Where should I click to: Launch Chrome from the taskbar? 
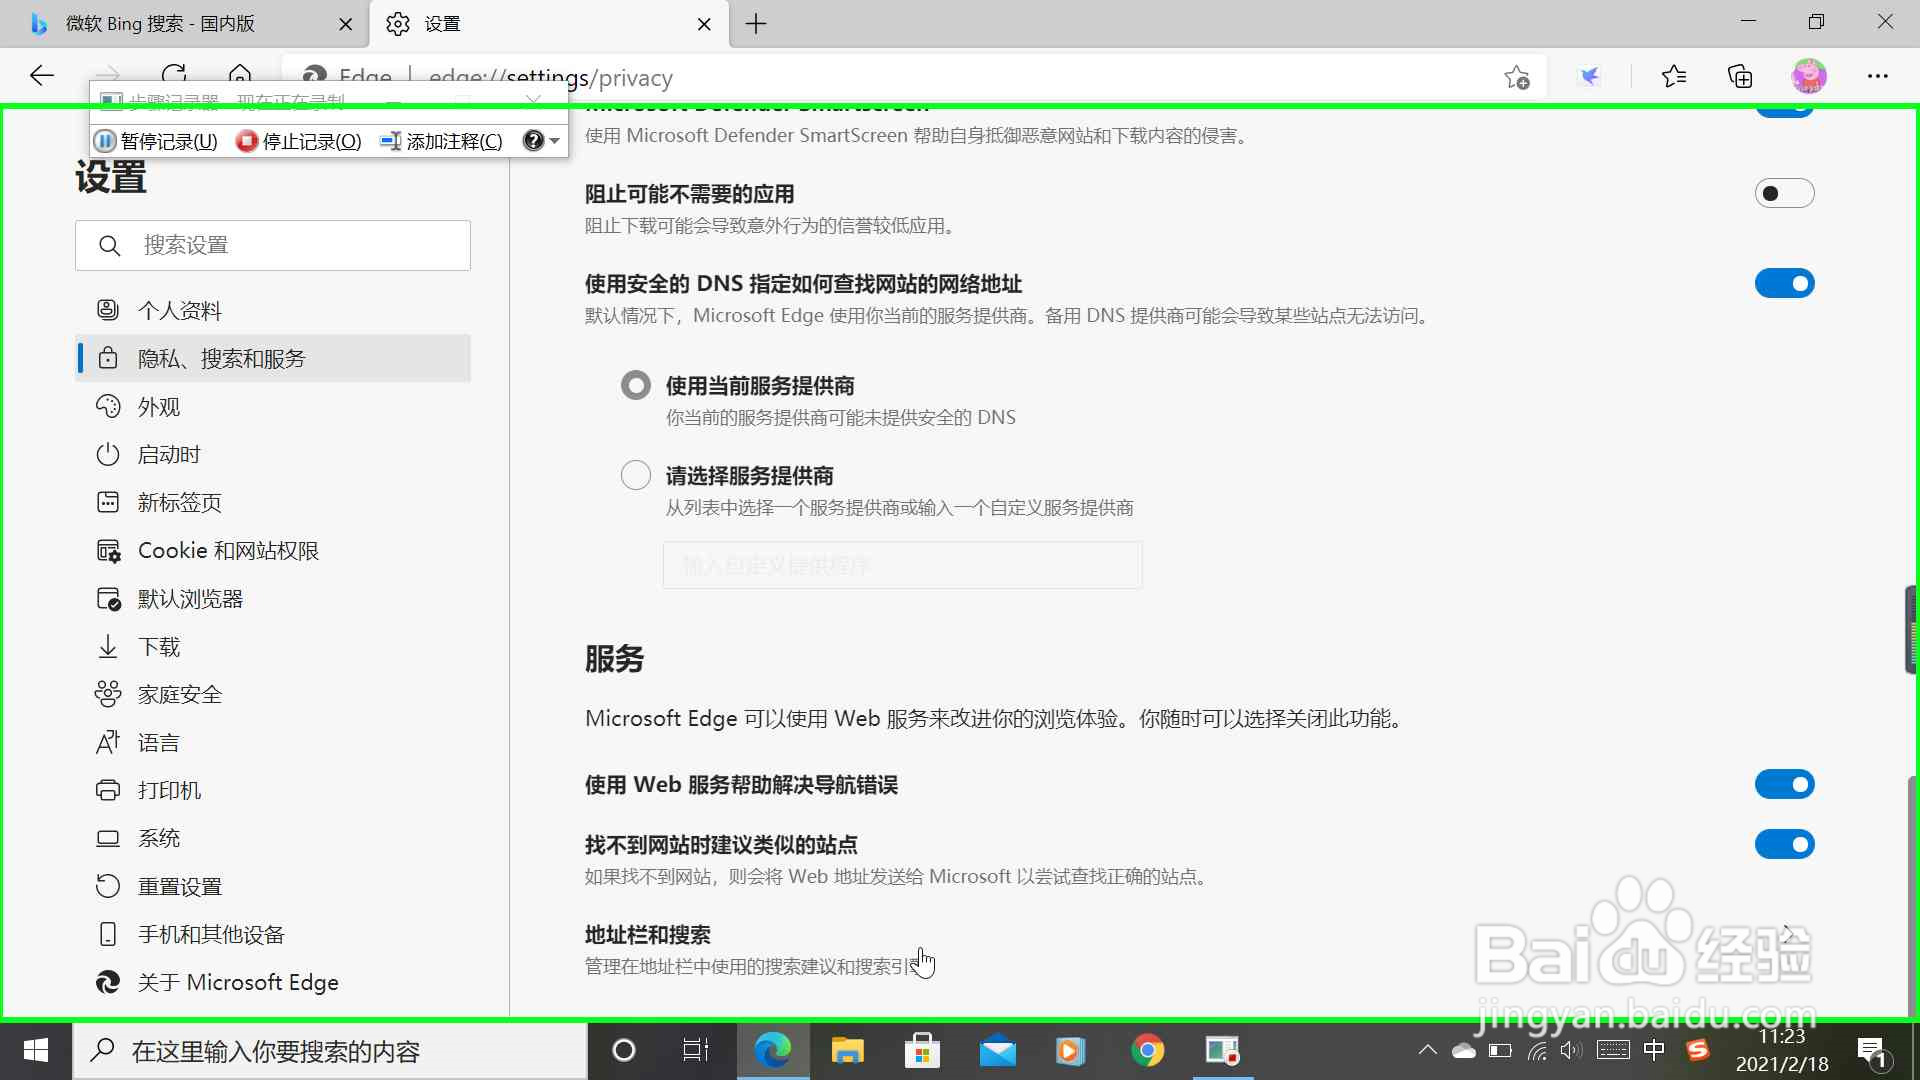point(1148,1051)
